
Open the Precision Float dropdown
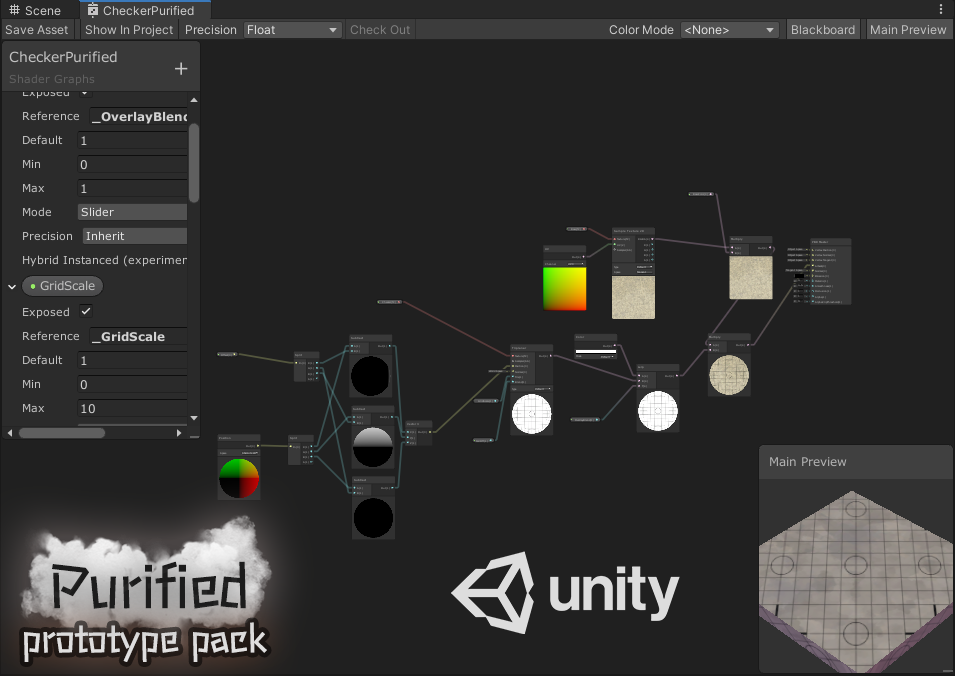[292, 30]
